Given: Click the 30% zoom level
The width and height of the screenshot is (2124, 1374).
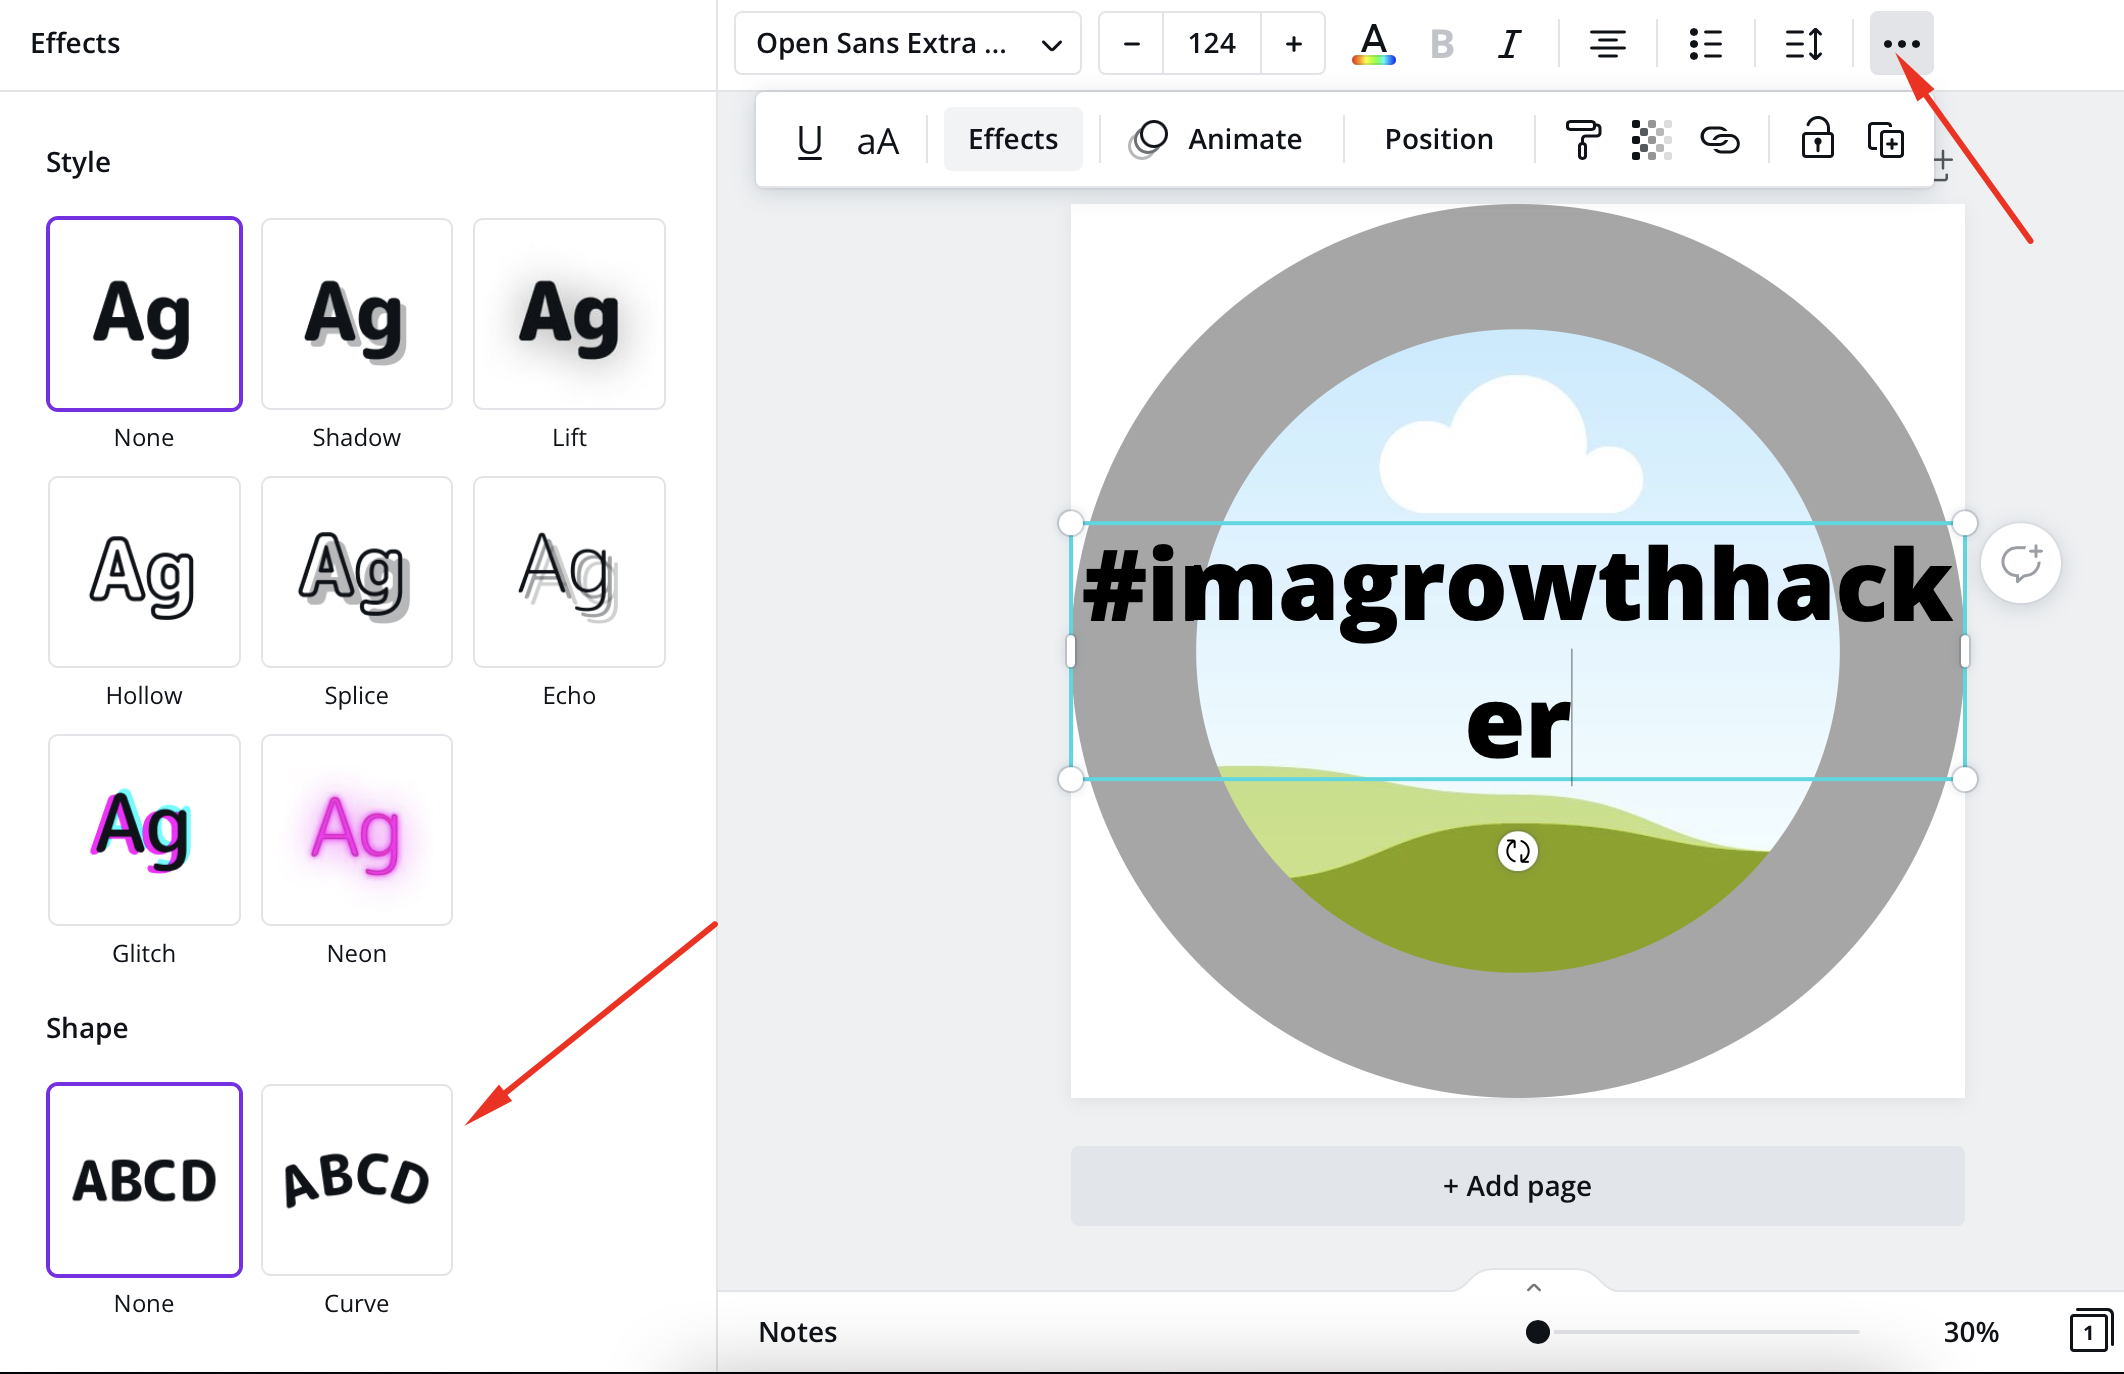Looking at the screenshot, I should [x=1971, y=1332].
